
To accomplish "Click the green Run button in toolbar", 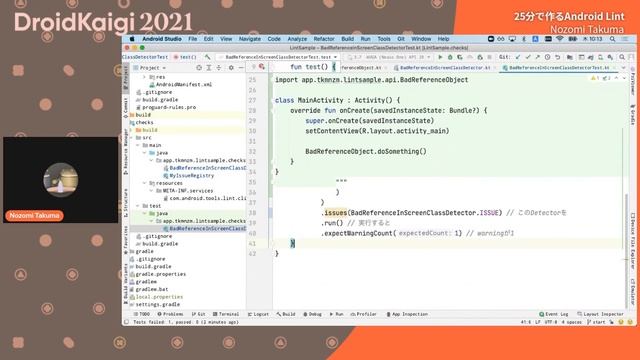I will (440, 57).
